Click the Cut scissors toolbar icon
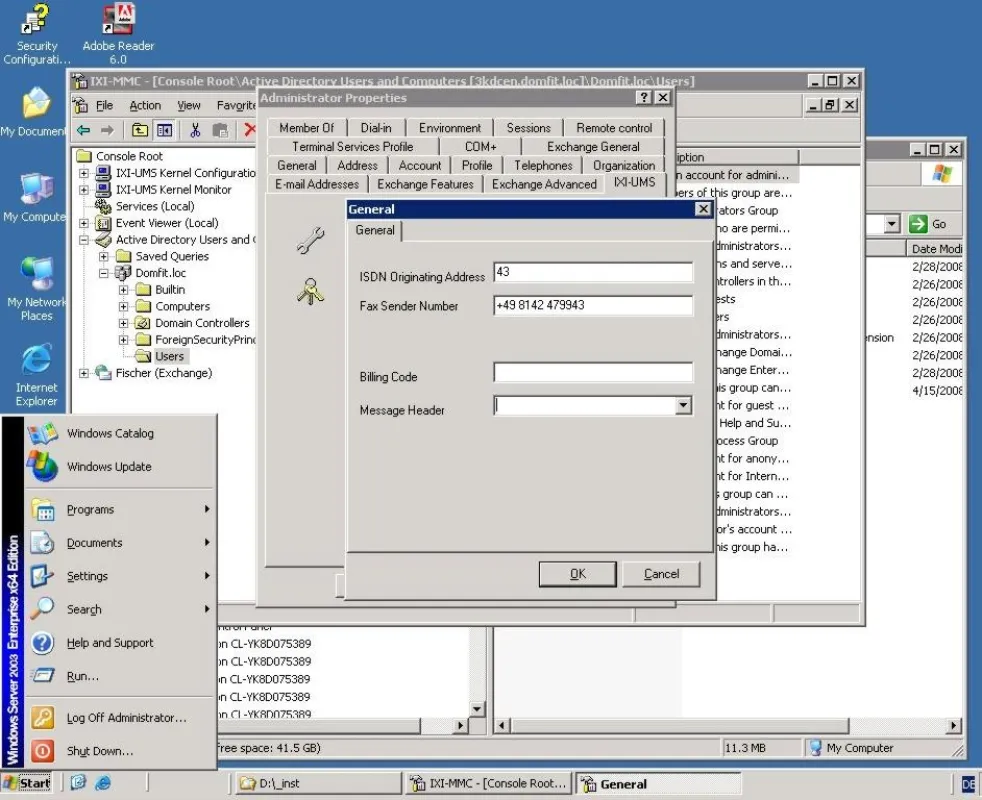This screenshot has width=982, height=800. (195, 130)
